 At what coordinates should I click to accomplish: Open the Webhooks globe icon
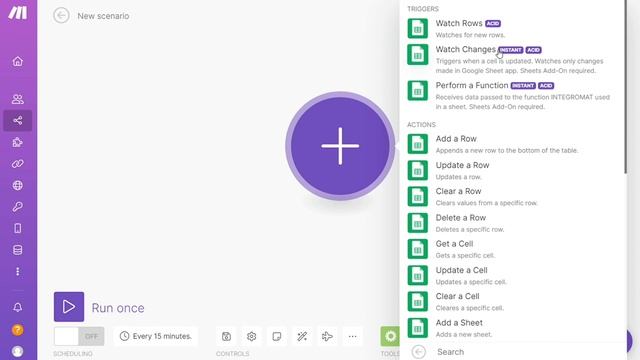[x=18, y=185]
